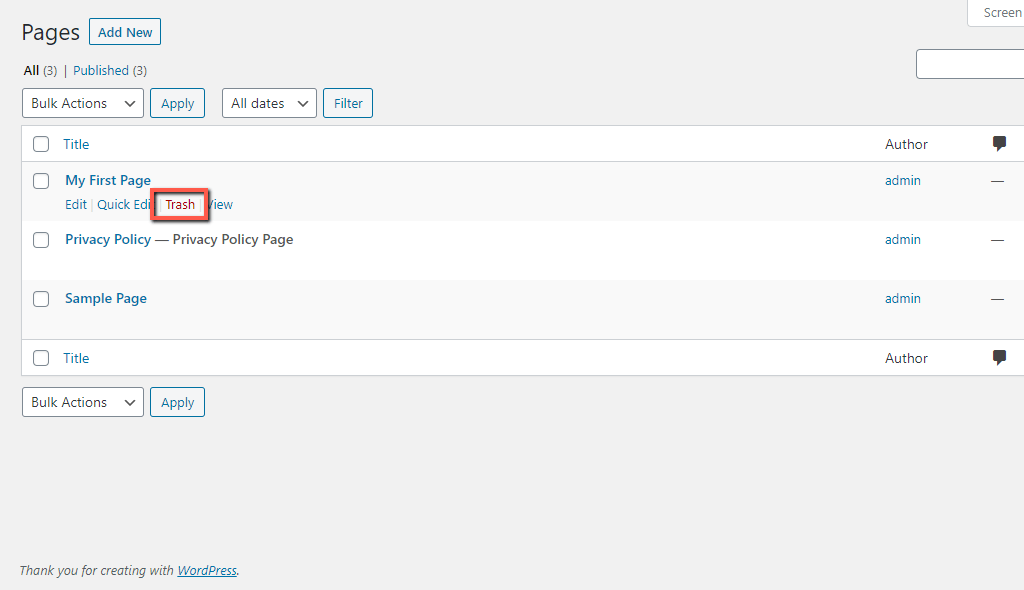Tick the select-all checkbox in footer row
This screenshot has height=590, width=1024.
click(41, 358)
